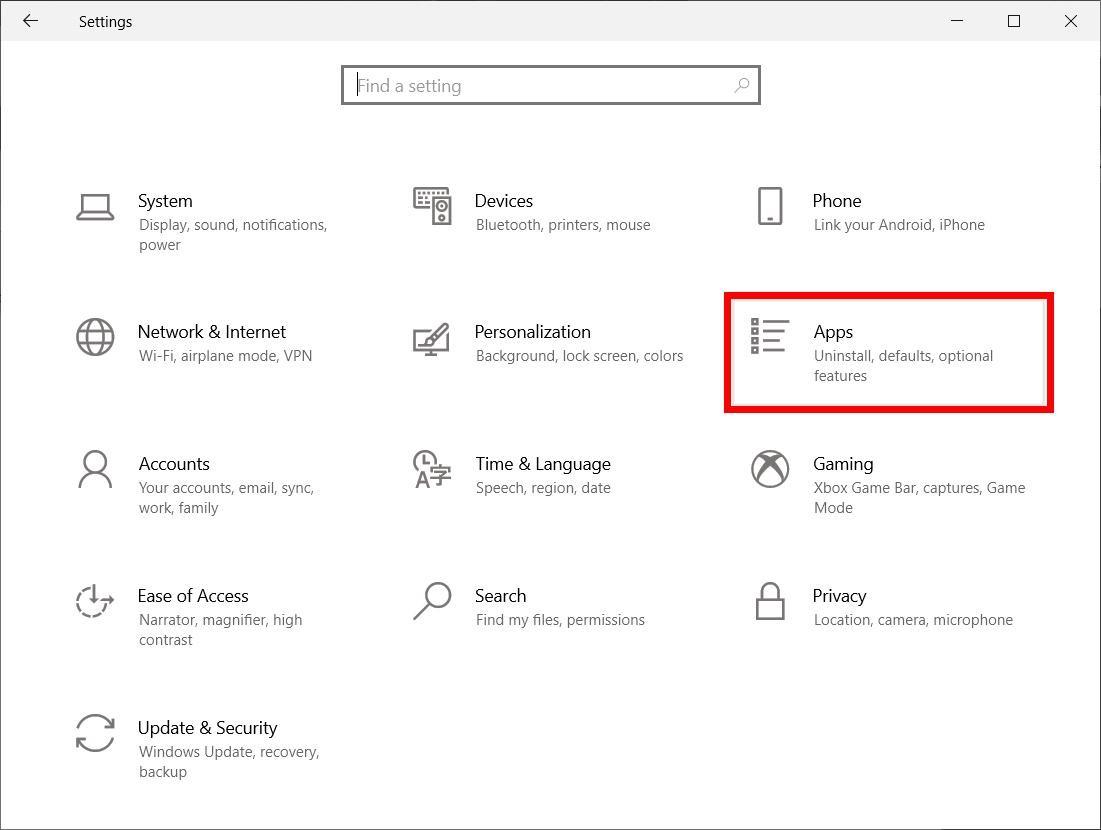Open Apps via its list icon
The height and width of the screenshot is (830, 1101).
pyautogui.click(x=770, y=337)
